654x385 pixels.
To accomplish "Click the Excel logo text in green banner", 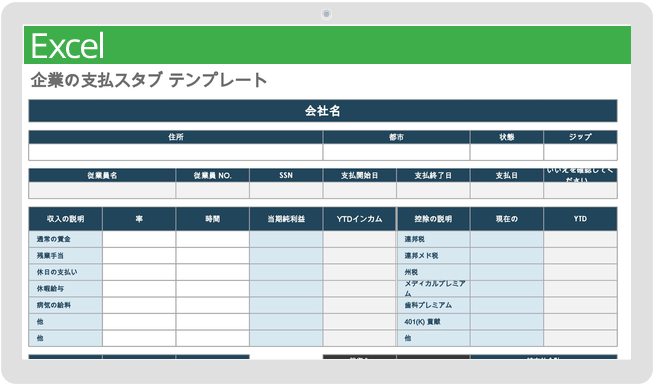I will (x=67, y=45).
